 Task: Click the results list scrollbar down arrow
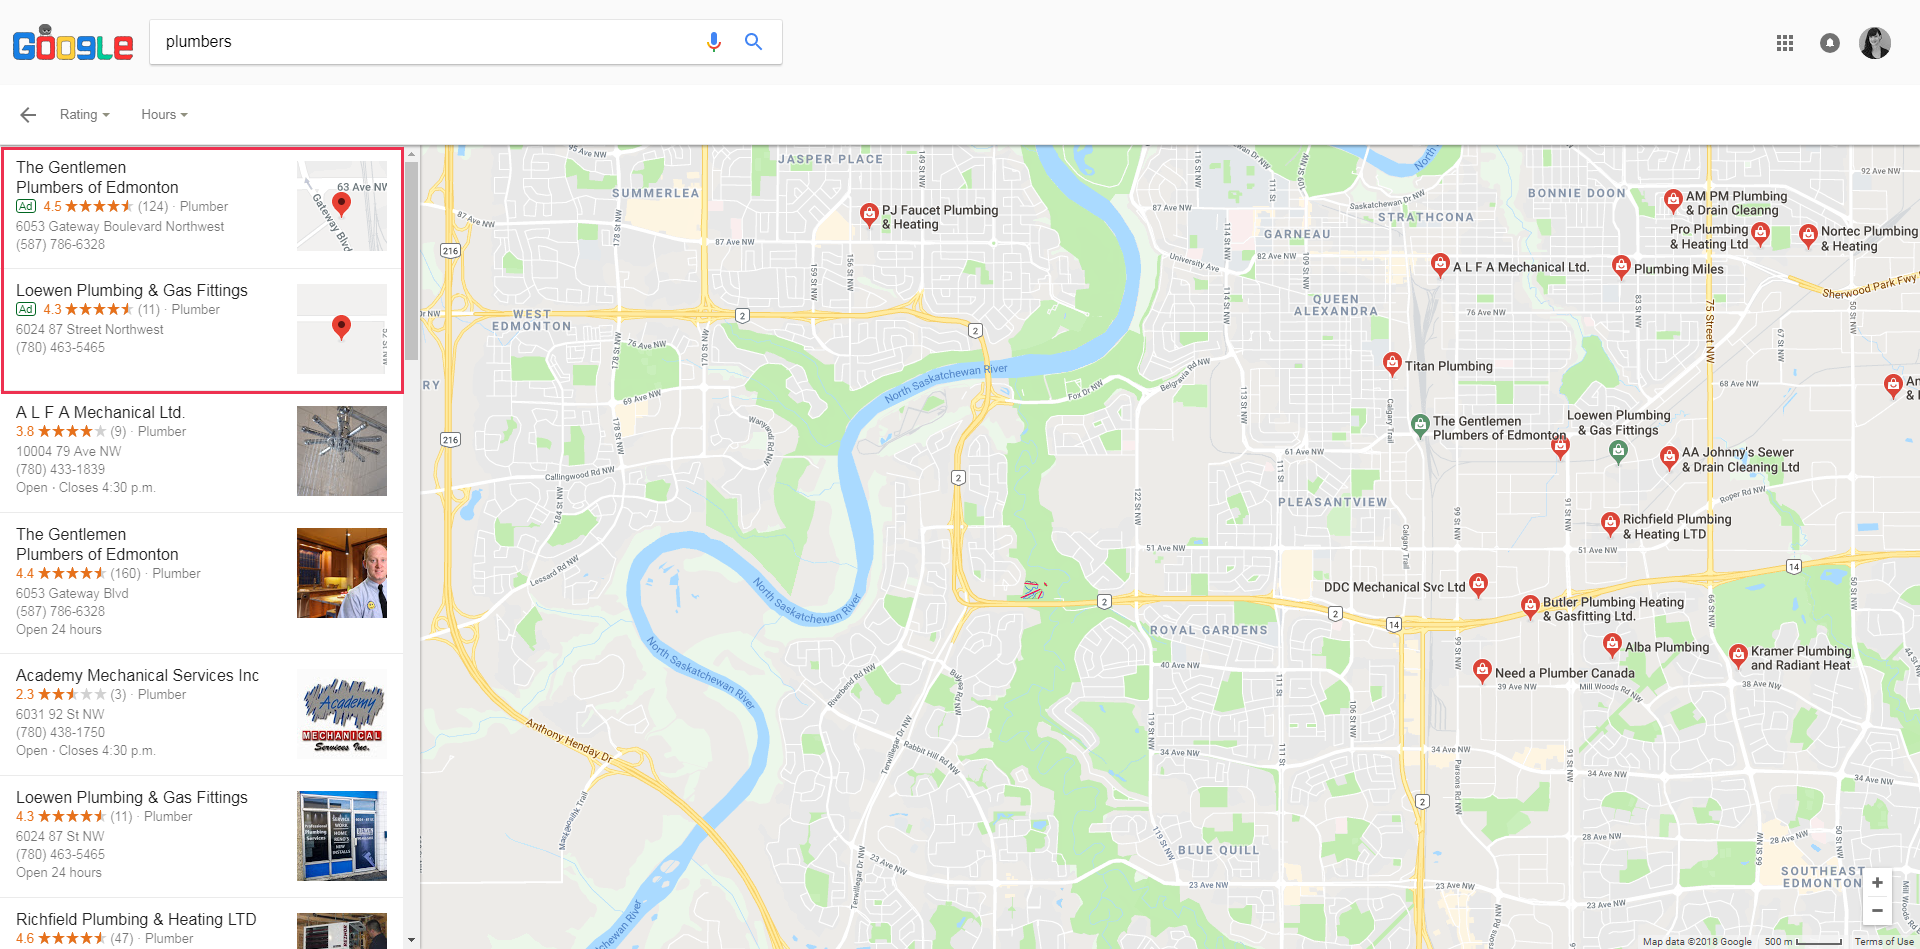coord(412,940)
